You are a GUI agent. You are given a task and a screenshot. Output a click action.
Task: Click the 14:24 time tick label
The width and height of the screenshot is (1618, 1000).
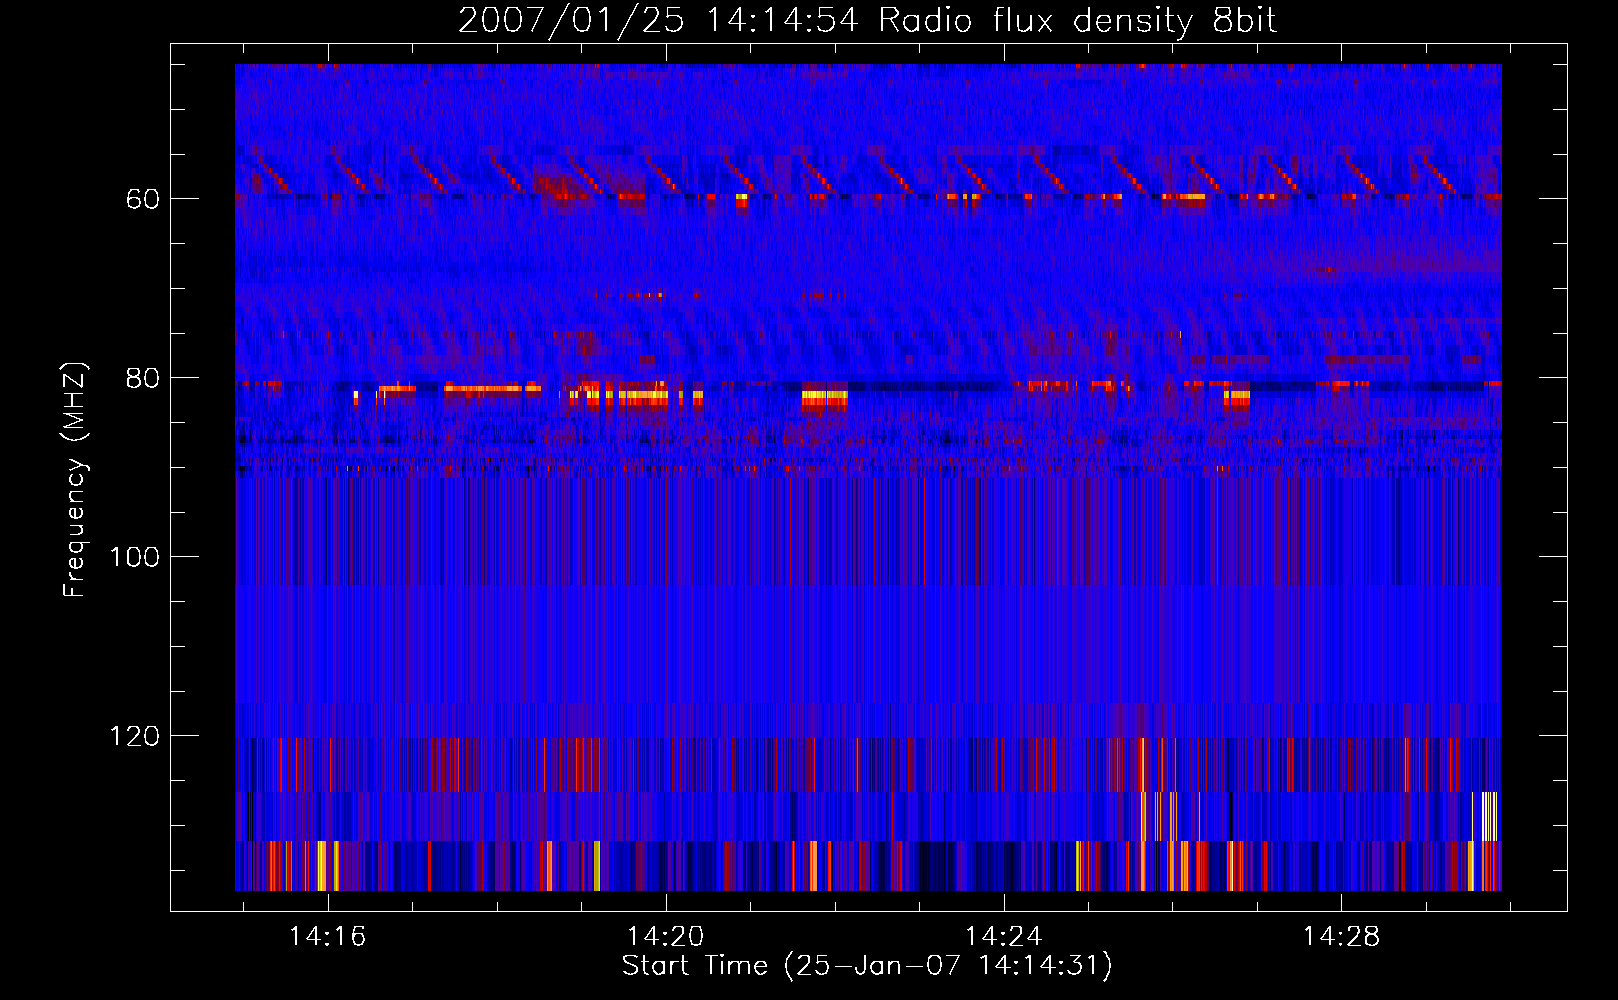[x=1003, y=937]
